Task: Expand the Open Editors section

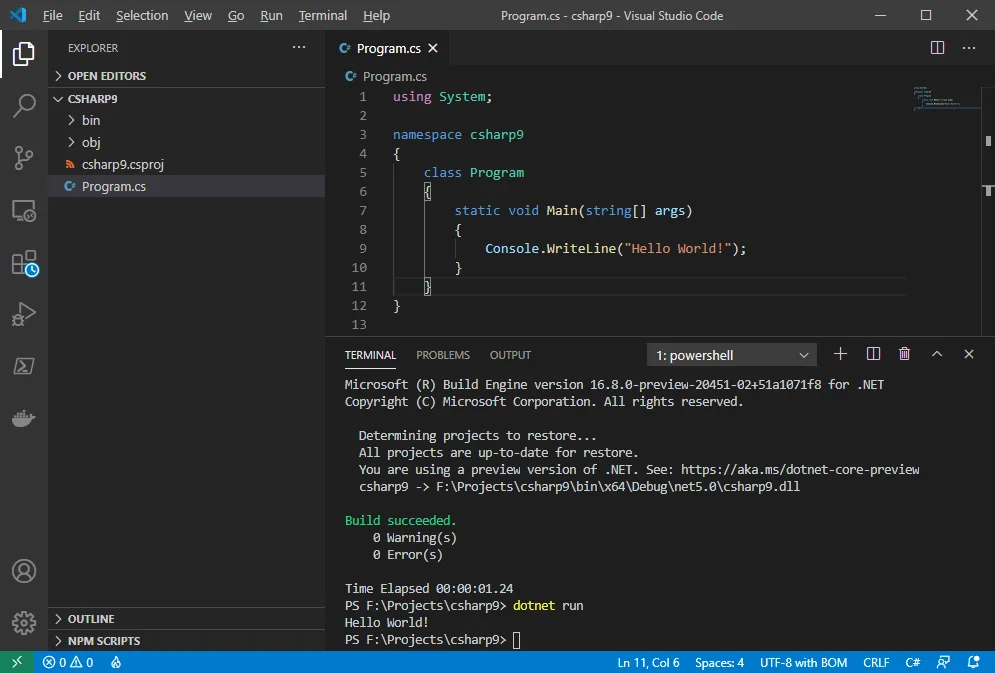Action: click(106, 76)
